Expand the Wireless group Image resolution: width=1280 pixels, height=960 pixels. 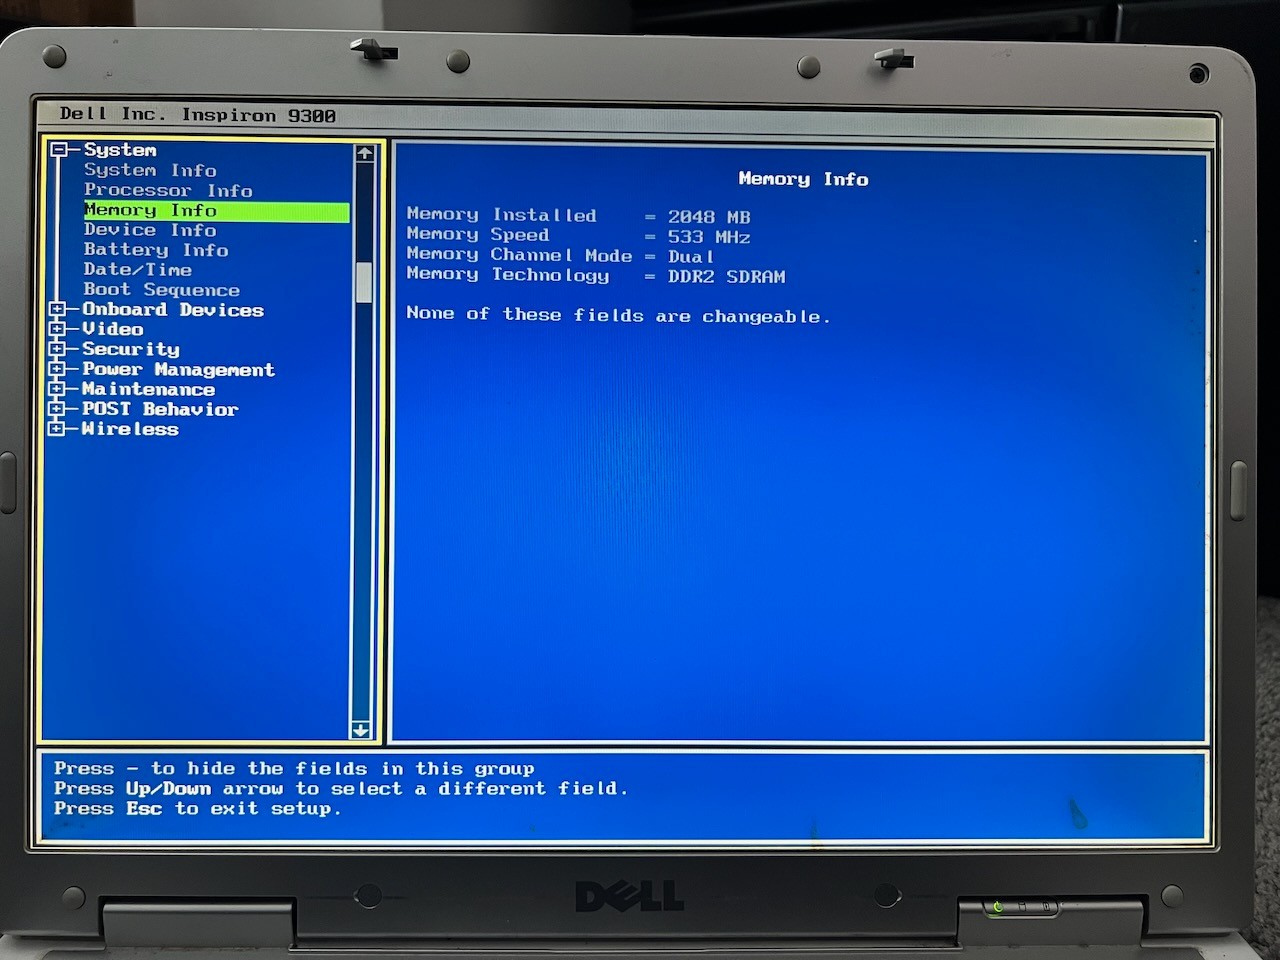57,429
